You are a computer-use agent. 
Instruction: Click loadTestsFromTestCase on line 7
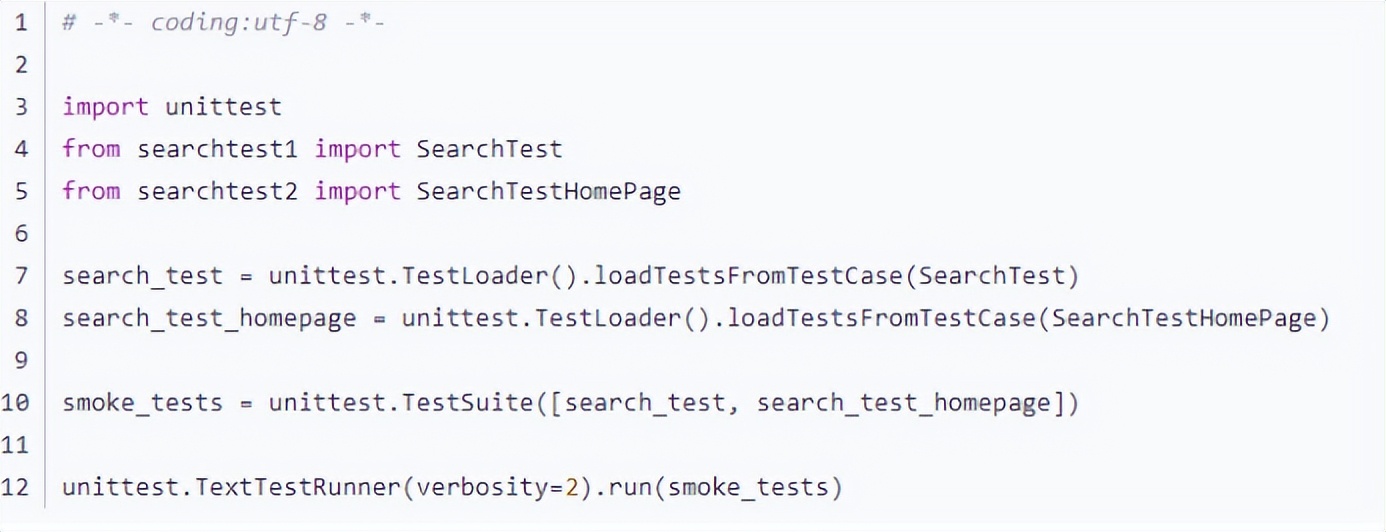click(x=762, y=276)
